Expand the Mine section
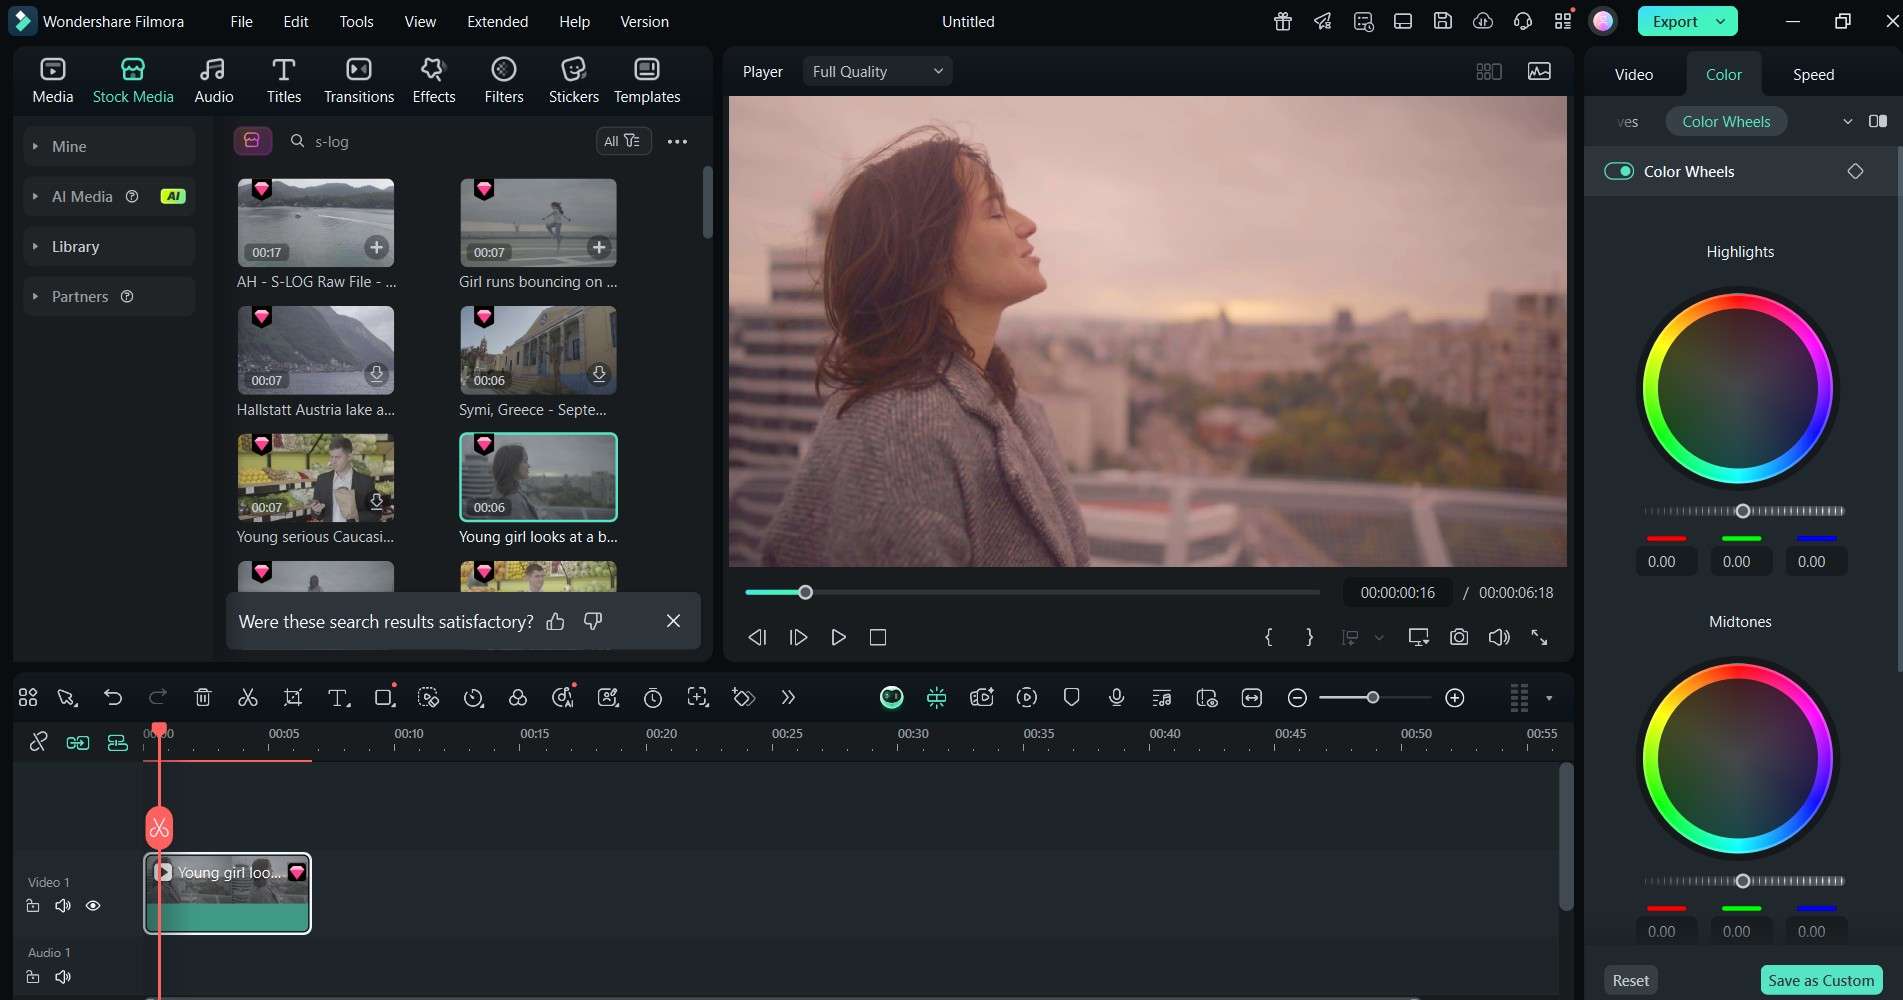 point(109,146)
